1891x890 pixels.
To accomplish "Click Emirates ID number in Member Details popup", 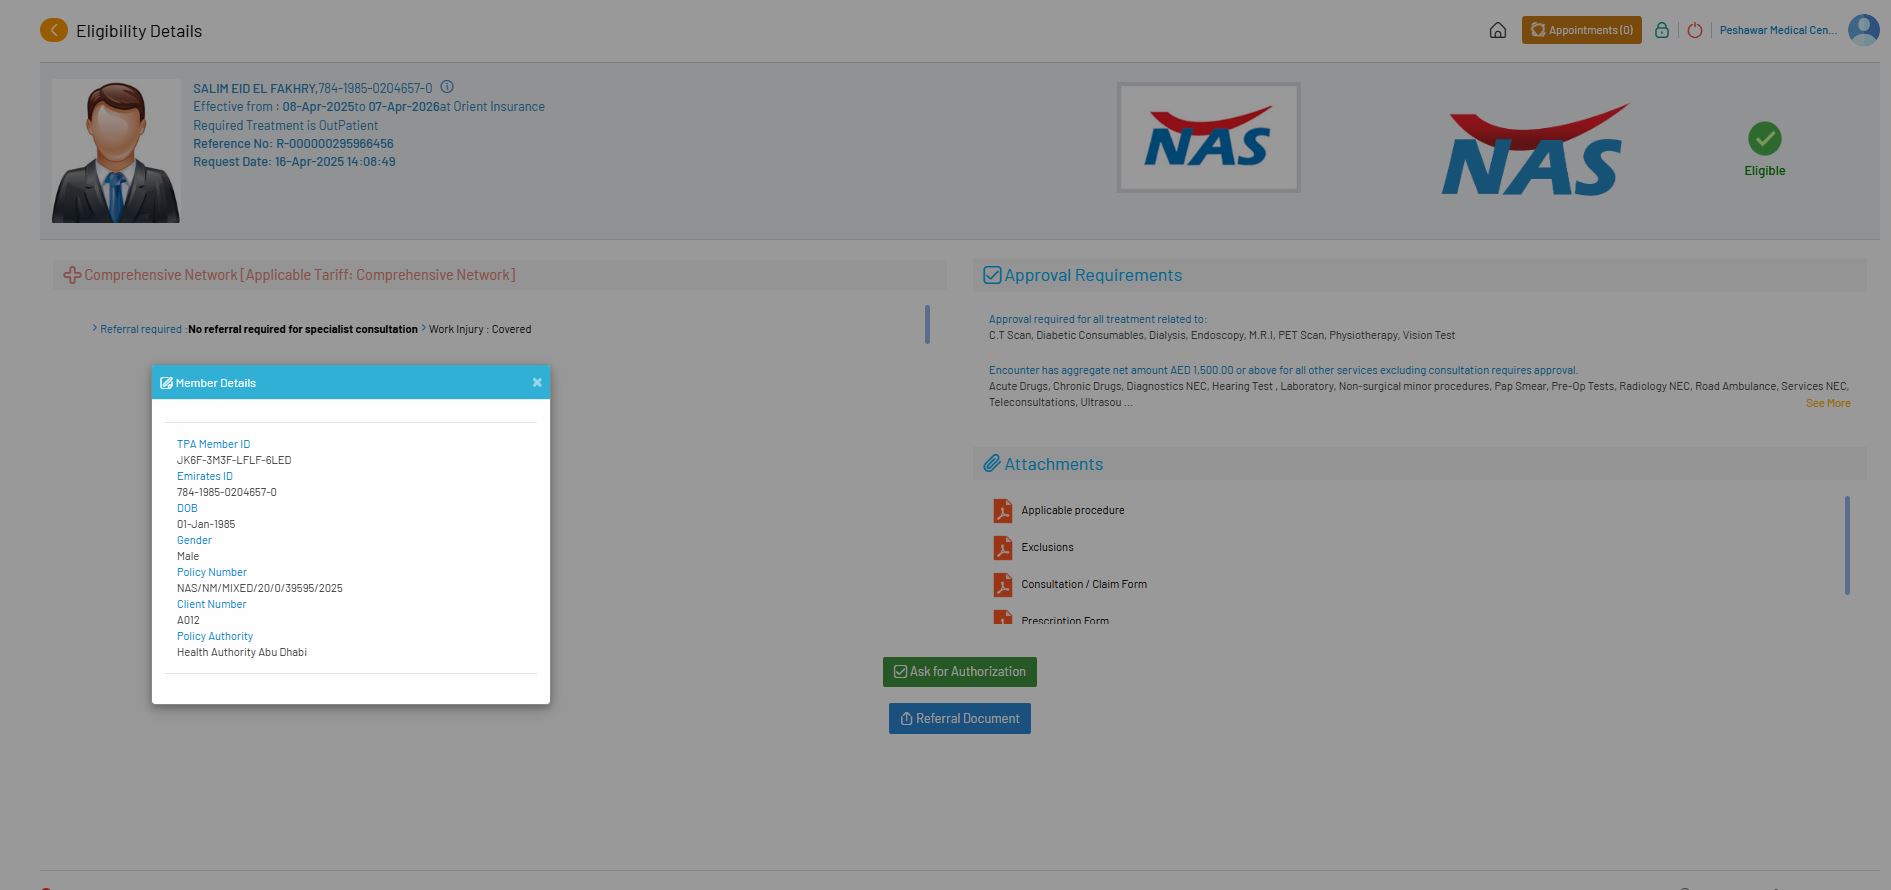I will click(x=227, y=492).
